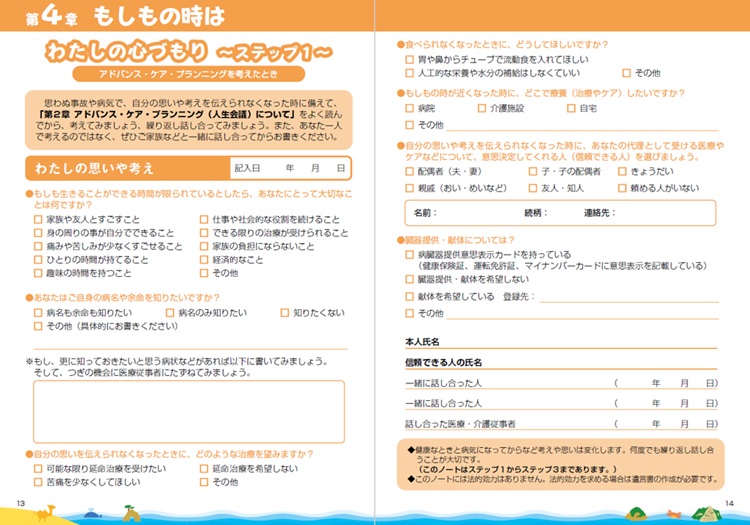Image resolution: width=750 pixels, height=525 pixels.
Task: Check 臓器提供意思表示カードを持っている box
Action: point(409,254)
